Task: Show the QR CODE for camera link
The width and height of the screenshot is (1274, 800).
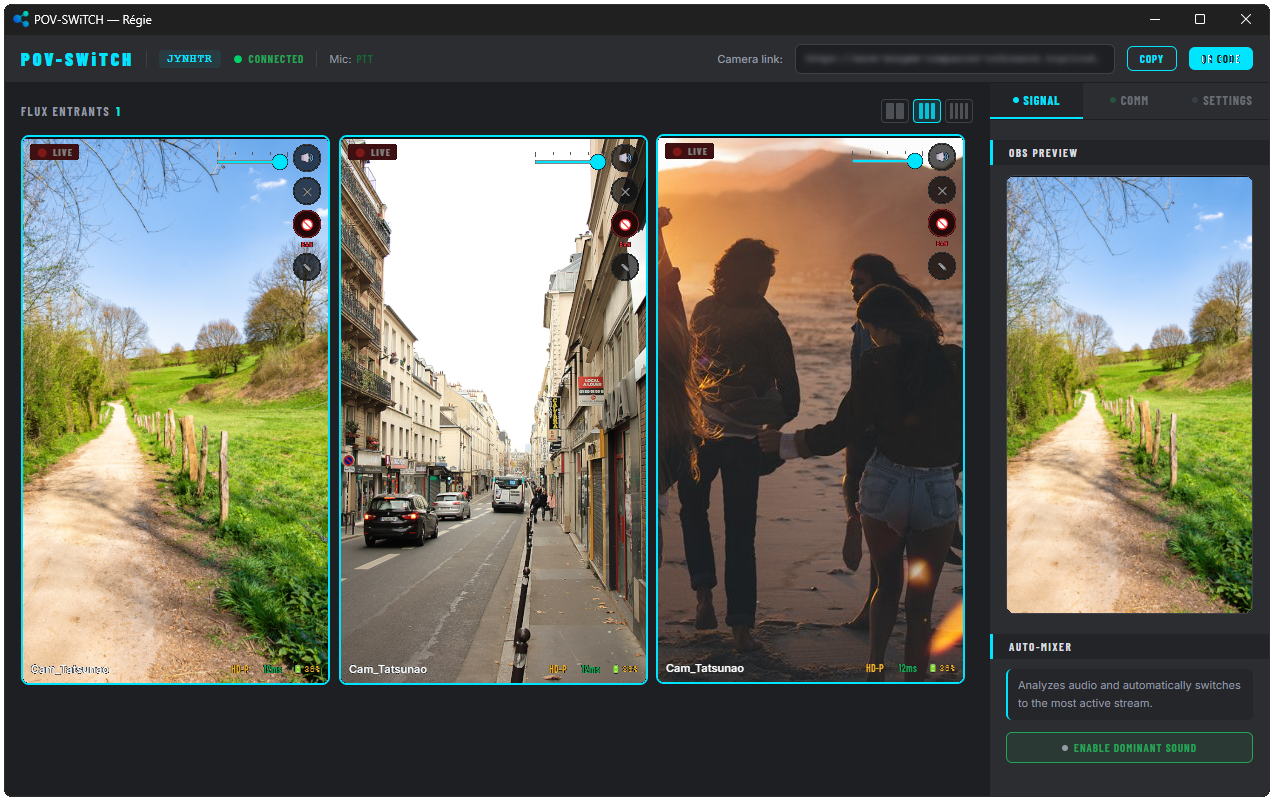Action: click(x=1220, y=59)
